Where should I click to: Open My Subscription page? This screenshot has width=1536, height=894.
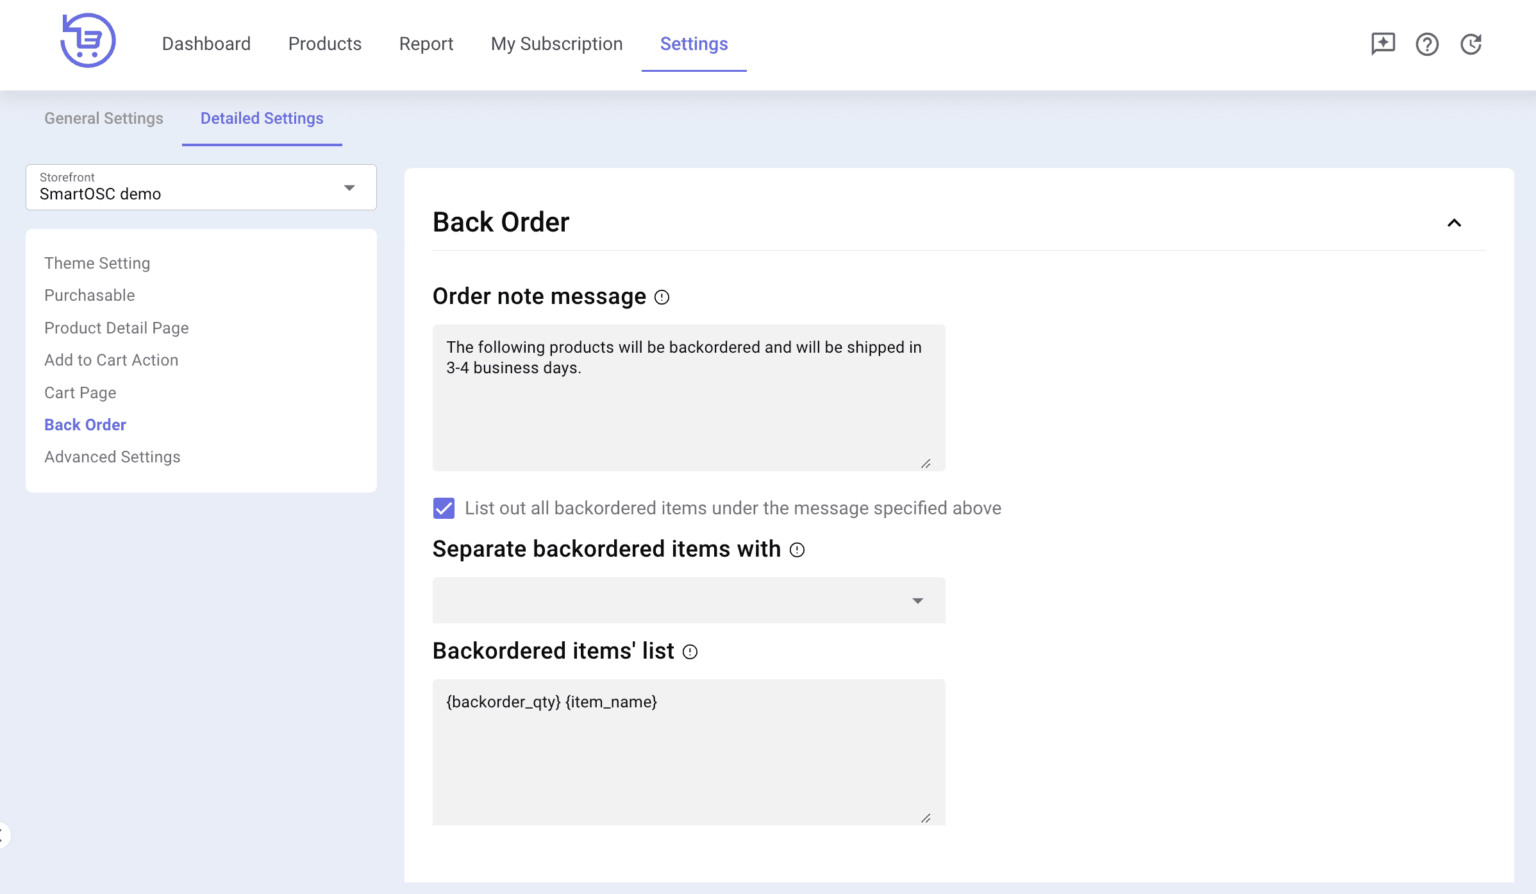557,44
